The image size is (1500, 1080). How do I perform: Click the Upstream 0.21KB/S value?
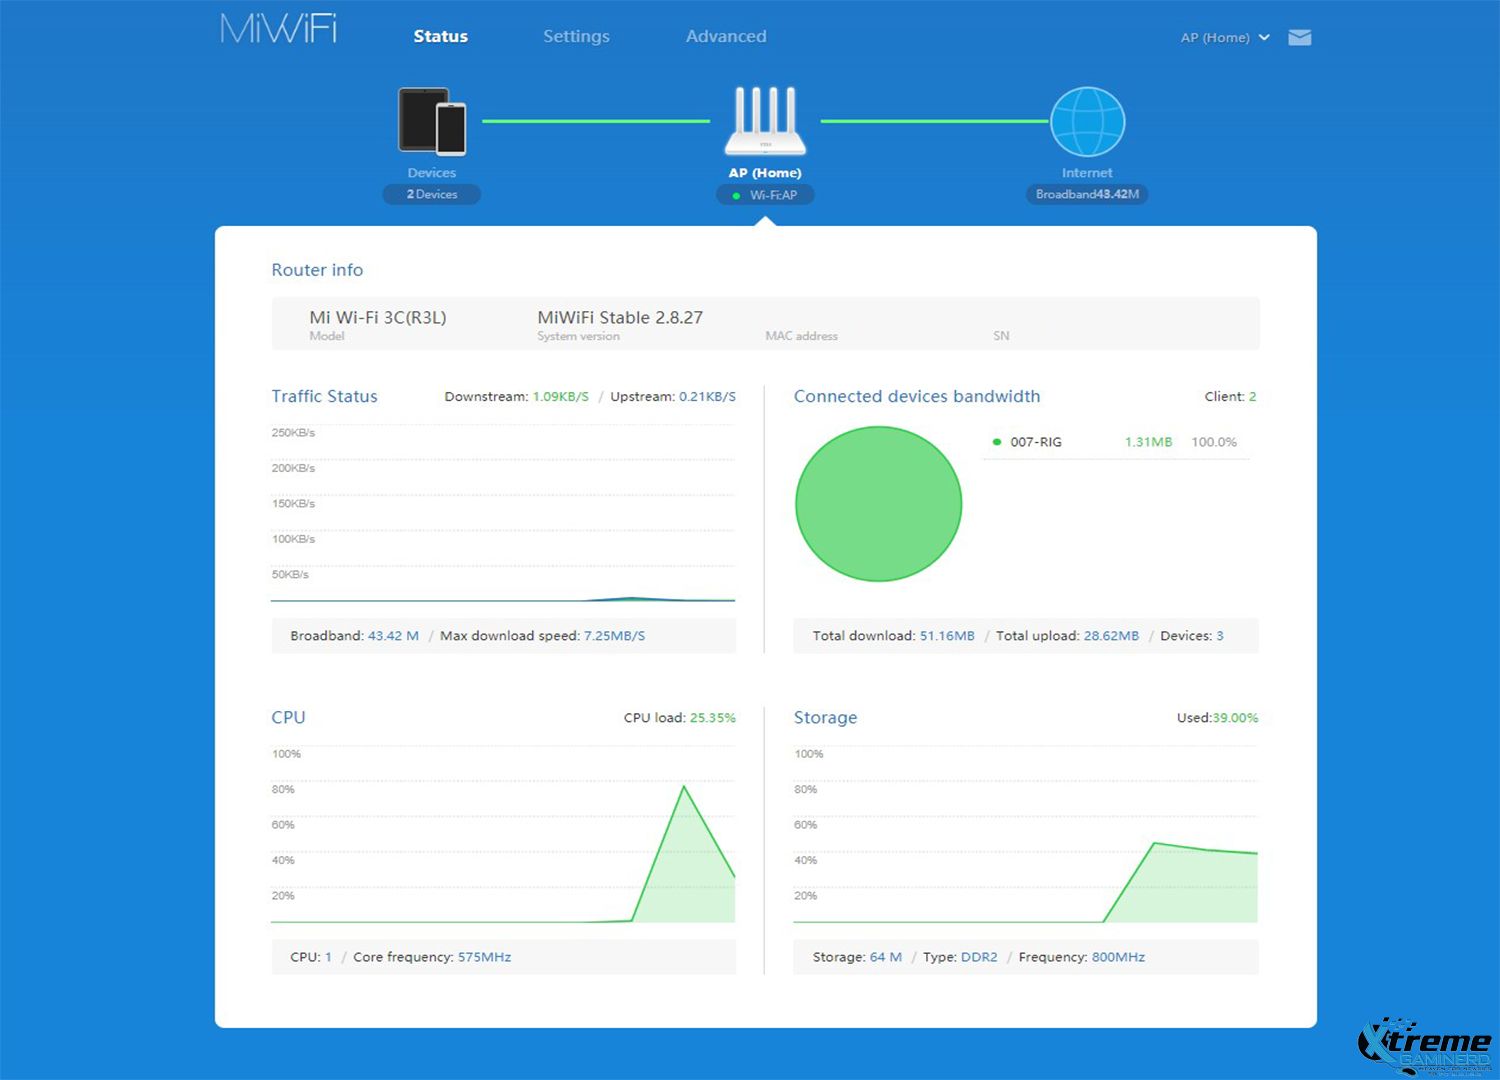pos(707,397)
